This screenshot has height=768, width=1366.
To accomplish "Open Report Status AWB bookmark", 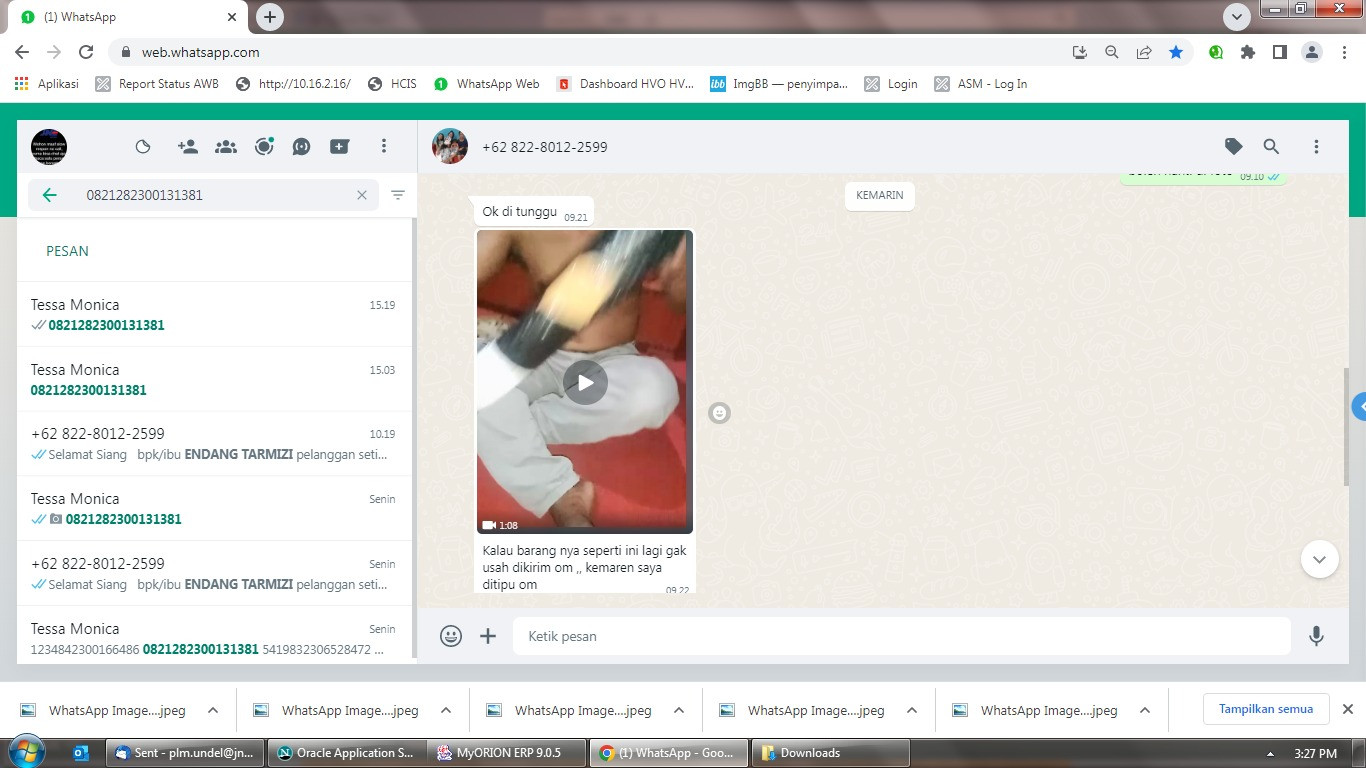I will click(157, 84).
